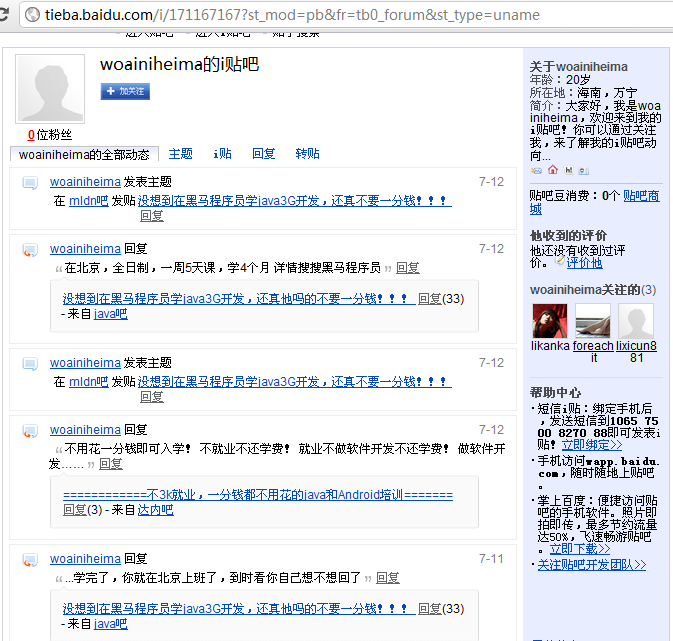Click reply icon of the 7-11 entry
Viewport: 673px width, 641px height.
[30, 560]
